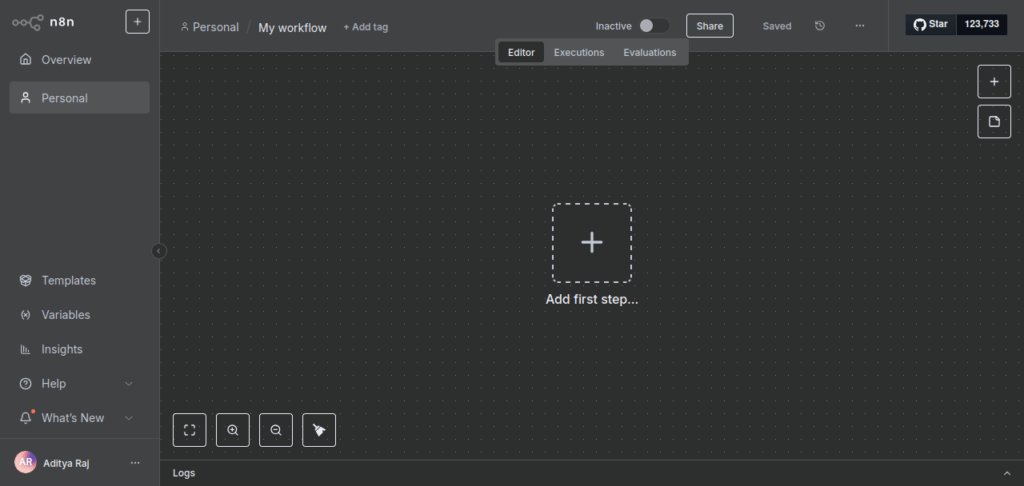The height and width of the screenshot is (486, 1024).
Task: Zoom out on the canvas
Action: click(275, 430)
